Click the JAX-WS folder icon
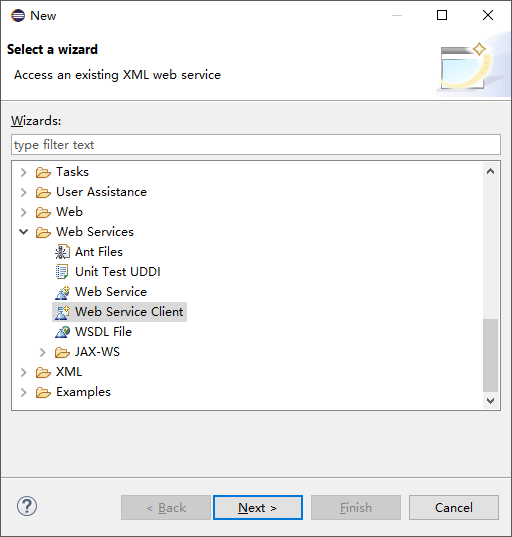 pos(62,352)
